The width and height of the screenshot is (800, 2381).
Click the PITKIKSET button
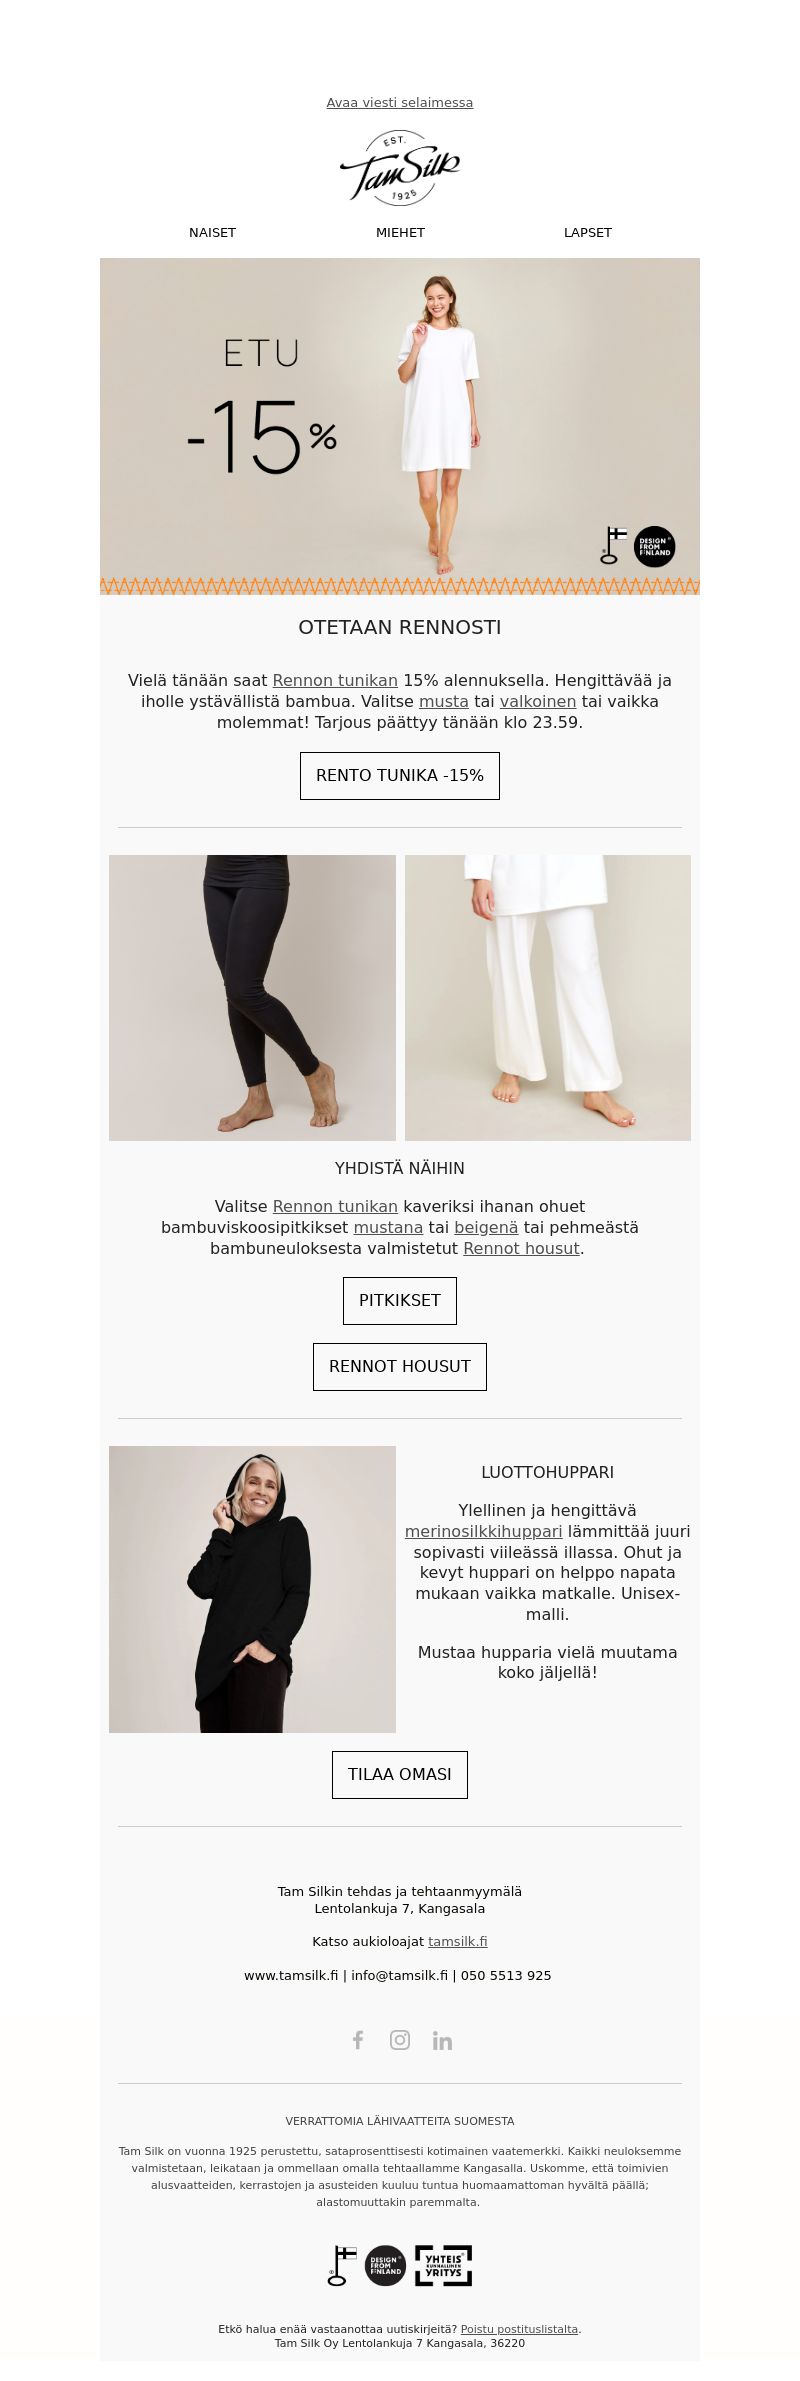[400, 1301]
